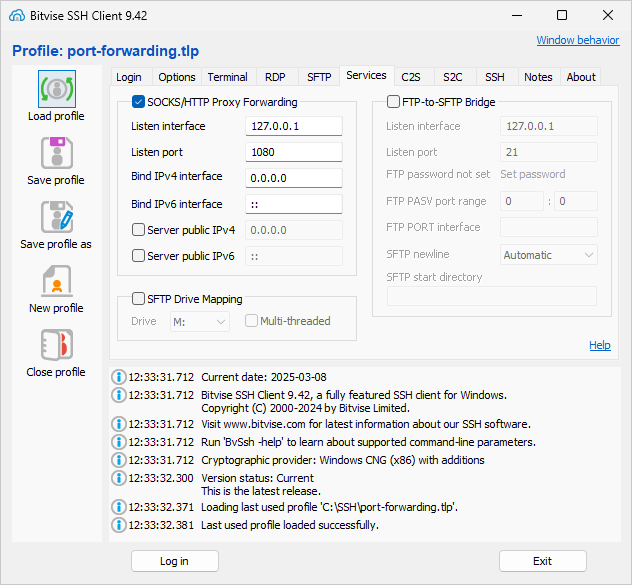Open the SFTP newline Automatic dropdown
This screenshot has width=632, height=585.
(549, 255)
